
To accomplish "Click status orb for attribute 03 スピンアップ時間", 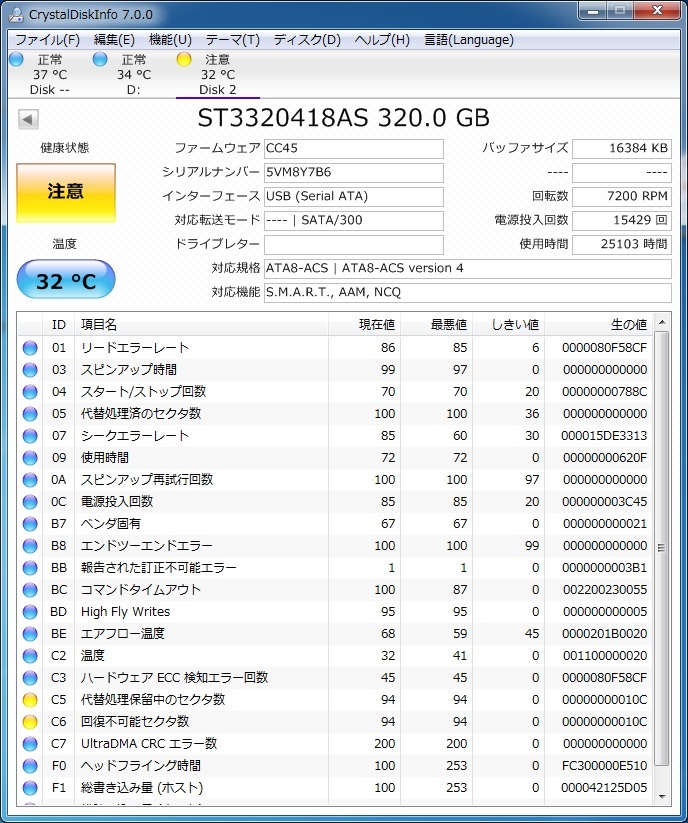I will [30, 370].
